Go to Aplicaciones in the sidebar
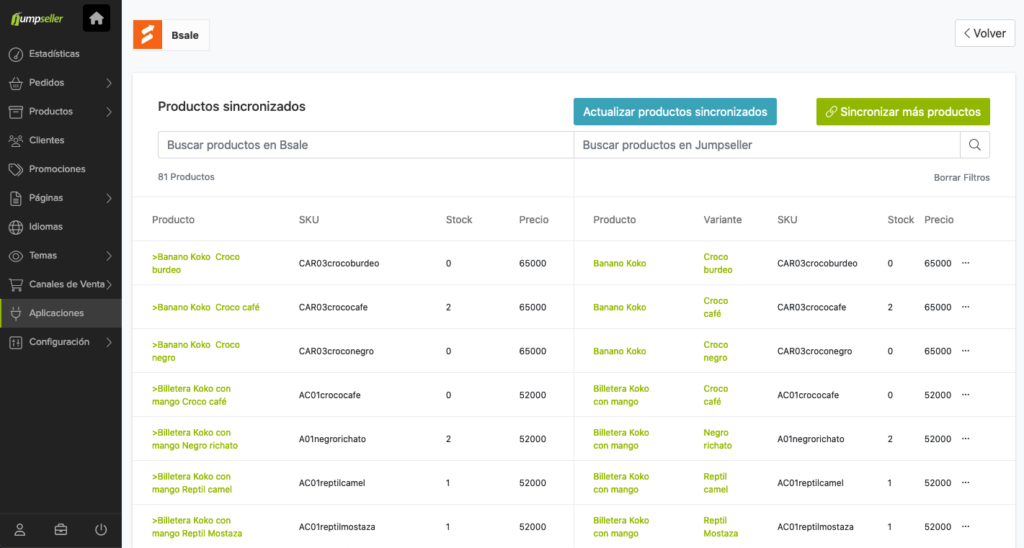Screen dimensions: 1024x548 (56, 313)
